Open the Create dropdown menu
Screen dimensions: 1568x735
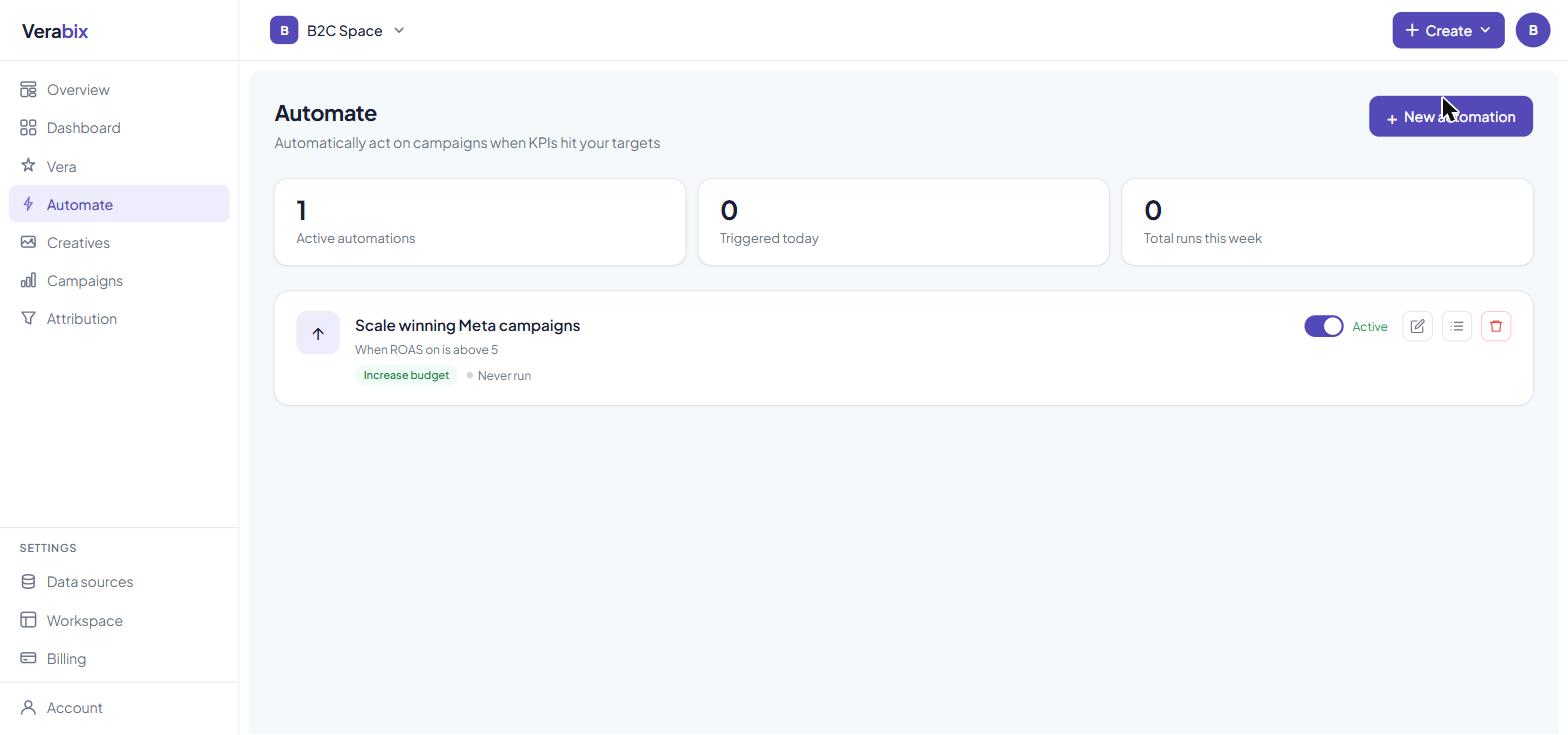pos(1448,30)
